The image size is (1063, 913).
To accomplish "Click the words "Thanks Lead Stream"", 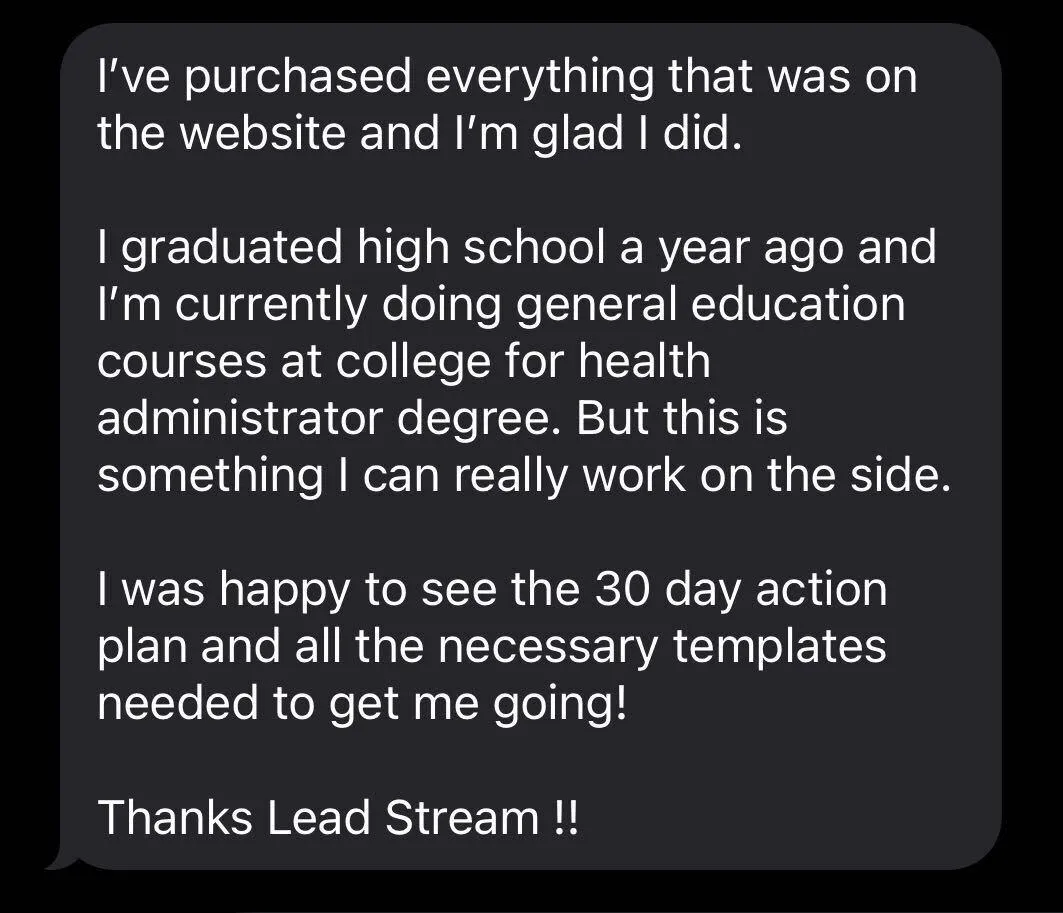I will pyautogui.click(x=318, y=817).
